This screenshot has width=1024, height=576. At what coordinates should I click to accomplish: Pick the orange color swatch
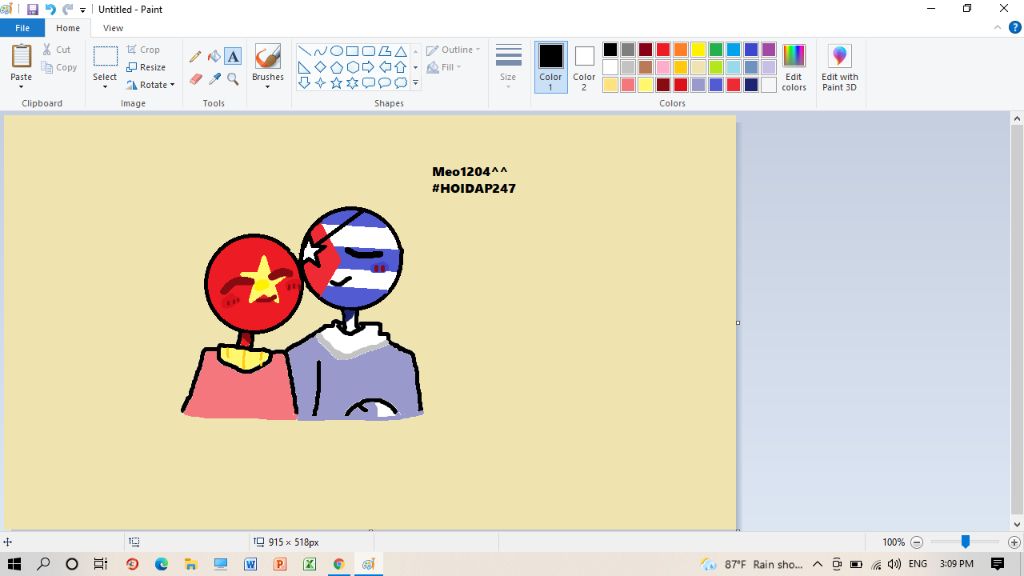(680, 50)
